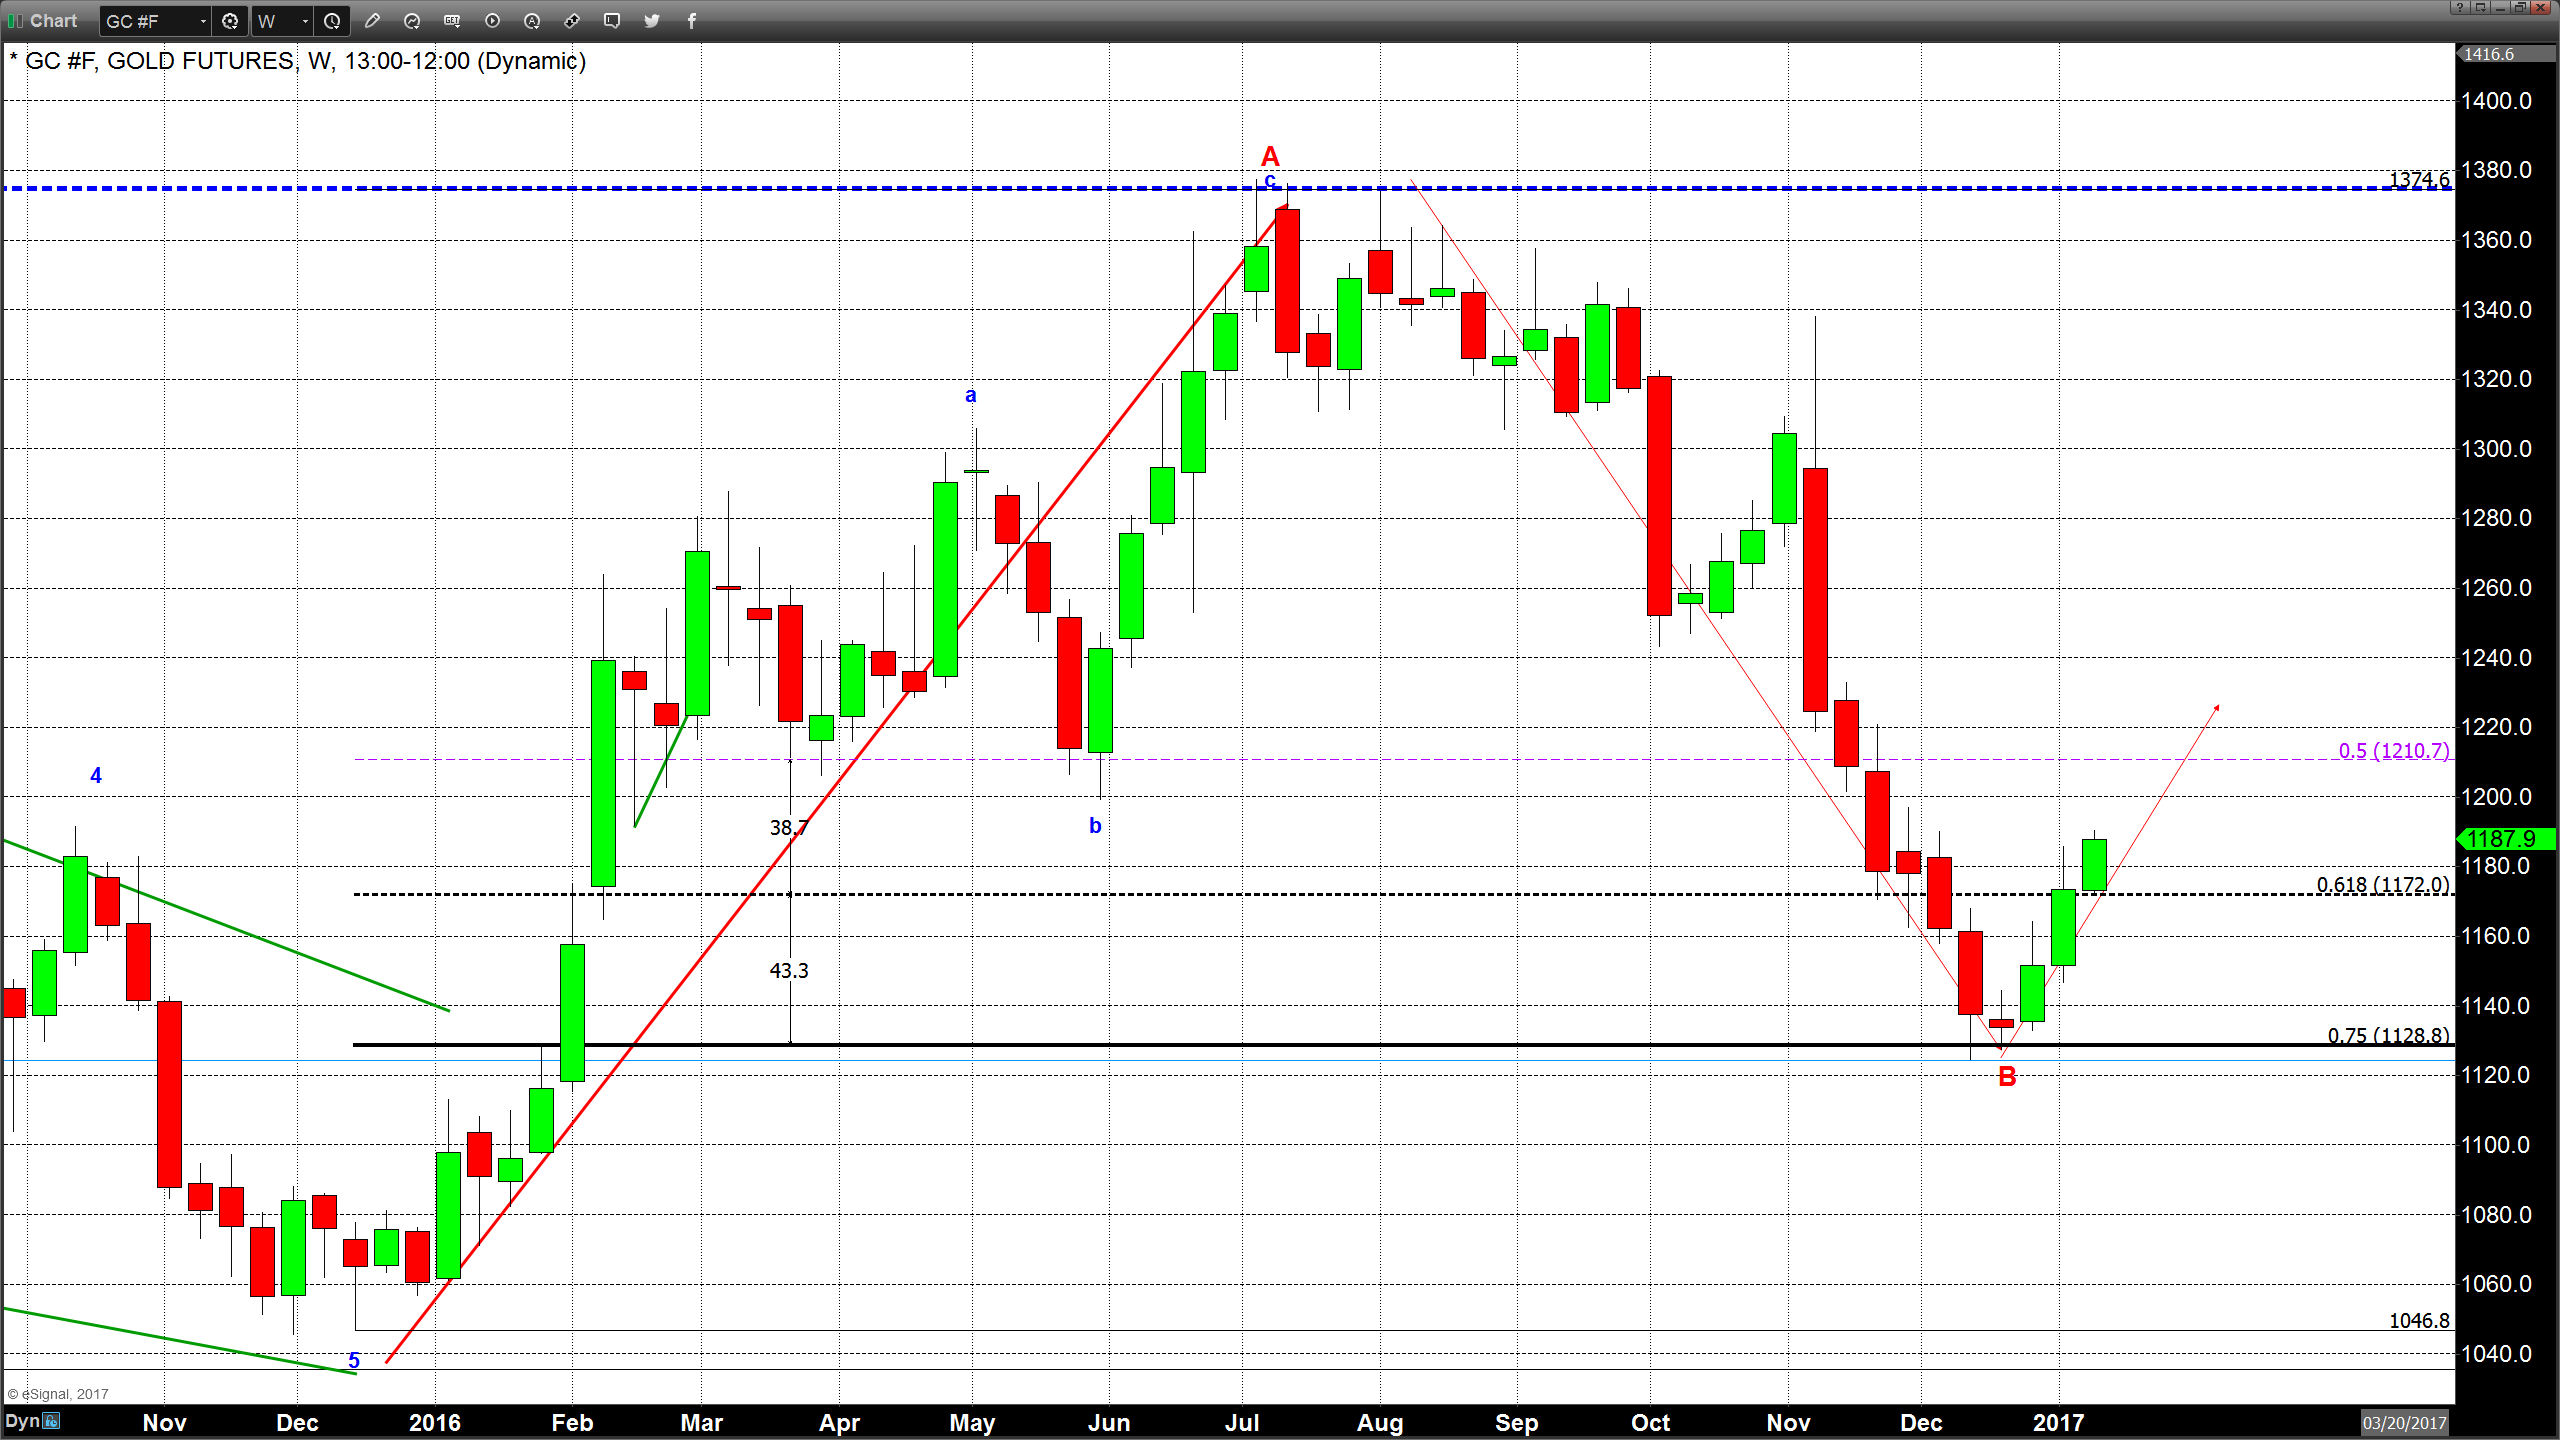Open the help question mark button
This screenshot has width=2560, height=1440.
point(2460,7)
